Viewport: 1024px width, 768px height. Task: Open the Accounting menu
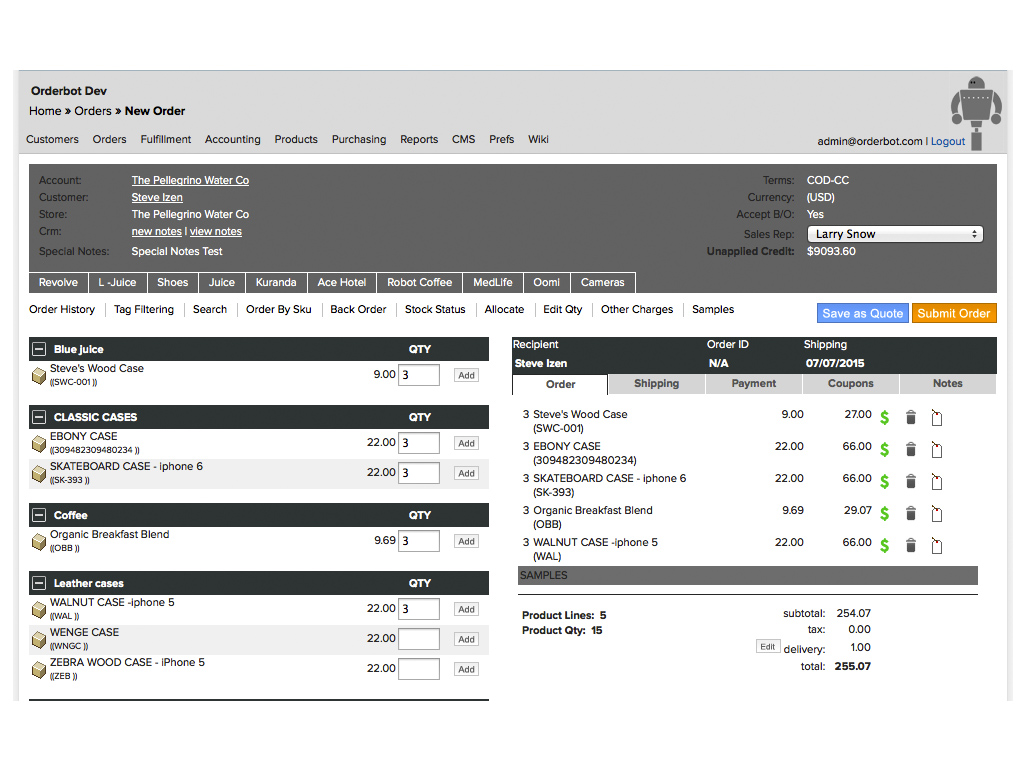click(x=232, y=139)
